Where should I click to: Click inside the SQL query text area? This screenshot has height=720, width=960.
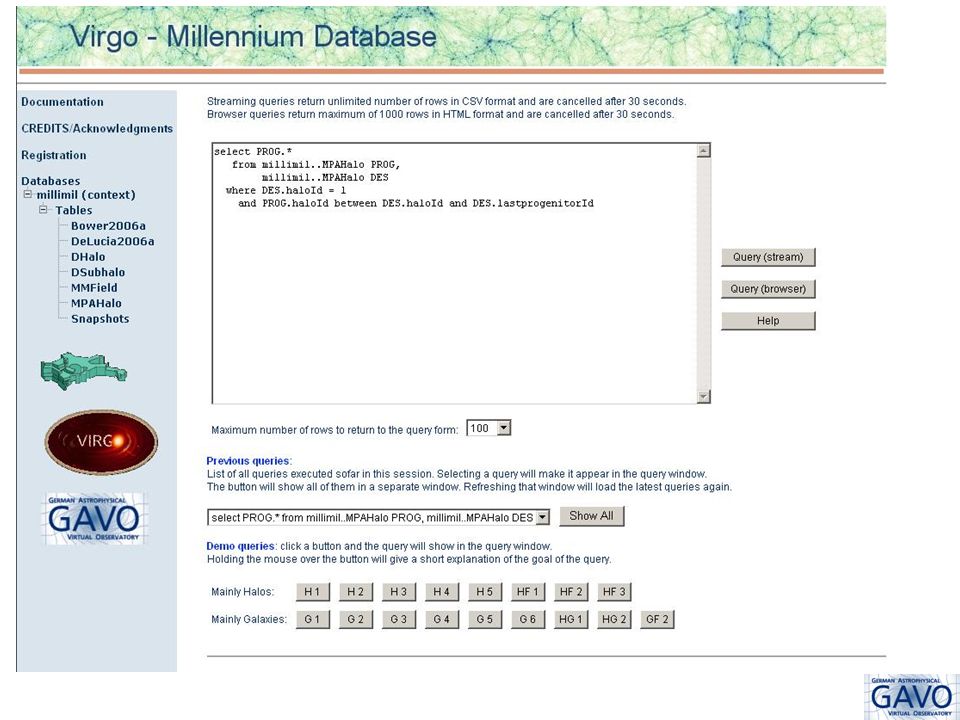click(x=454, y=273)
